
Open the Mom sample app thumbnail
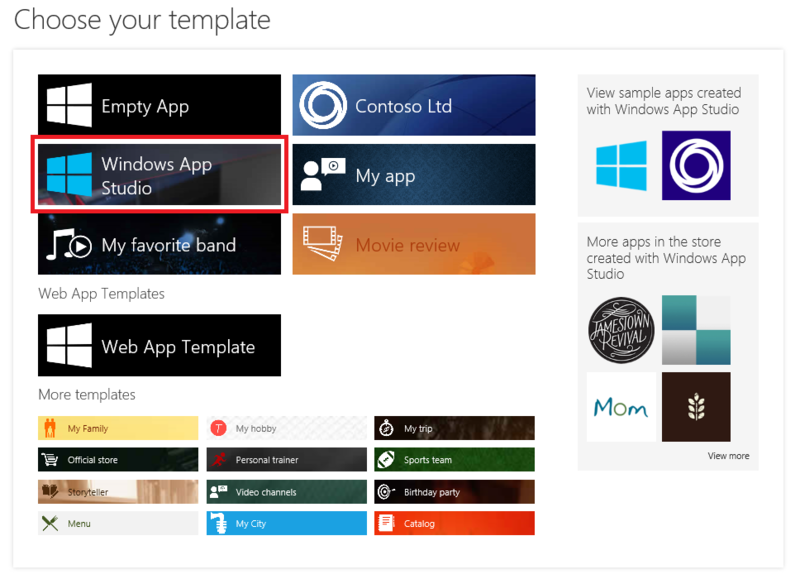(621, 406)
